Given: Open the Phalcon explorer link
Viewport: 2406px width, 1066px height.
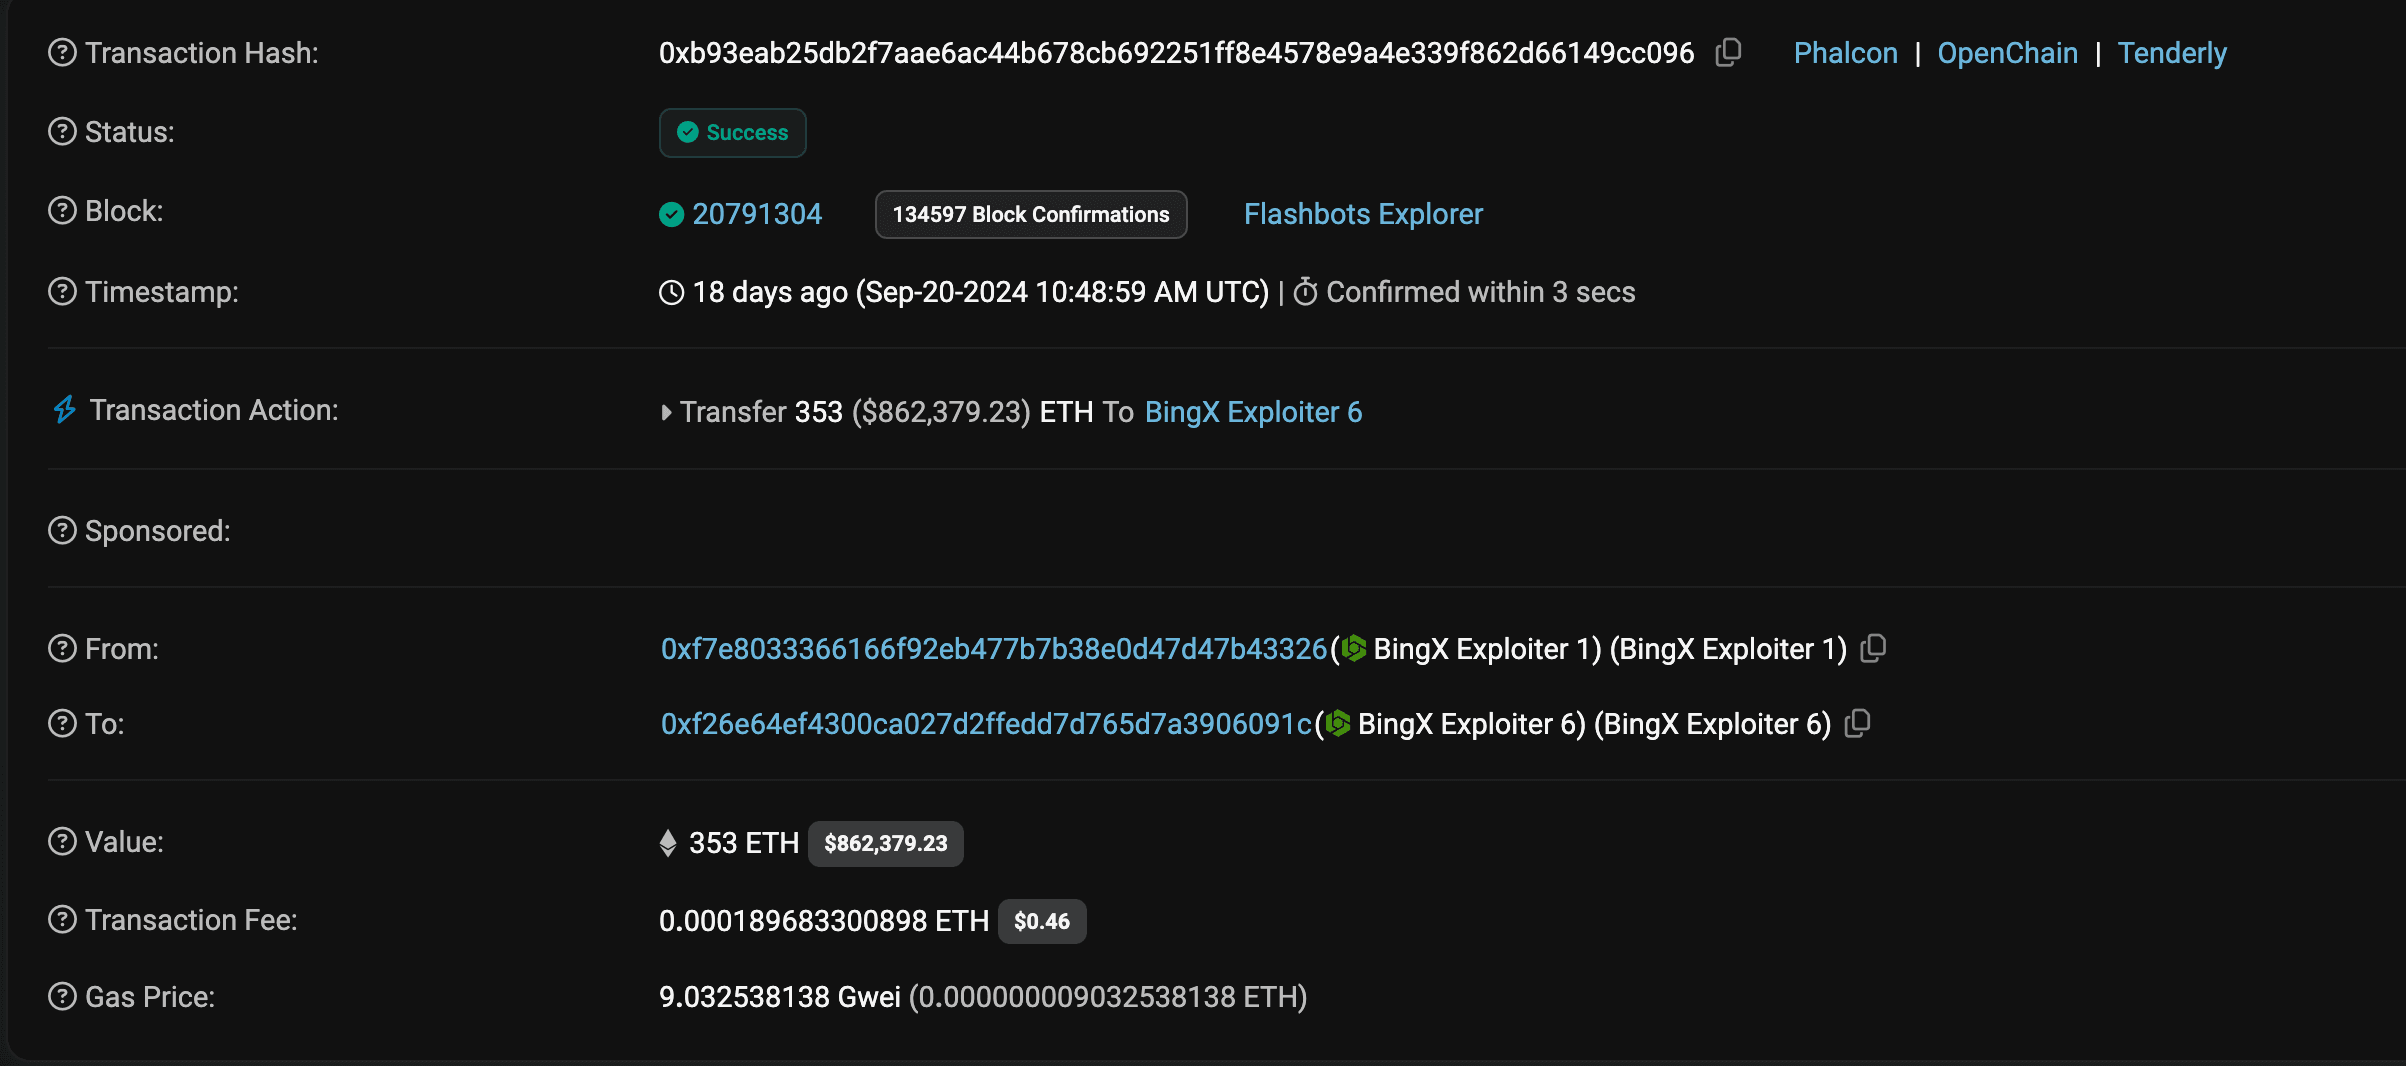Looking at the screenshot, I should click(x=1844, y=52).
